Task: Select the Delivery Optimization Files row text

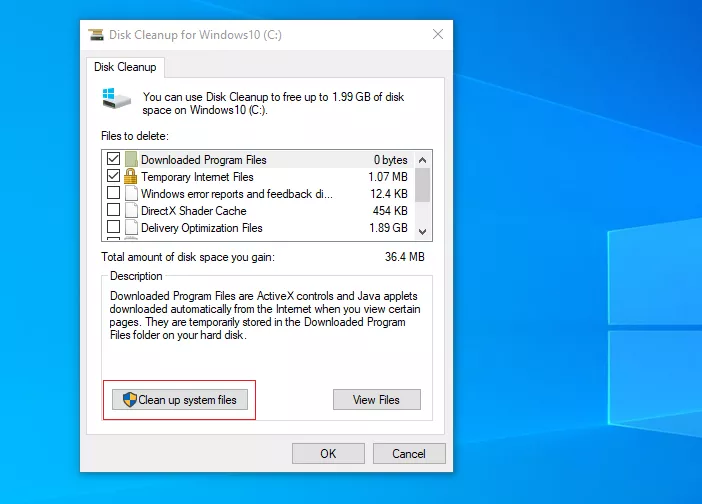Action: (201, 228)
